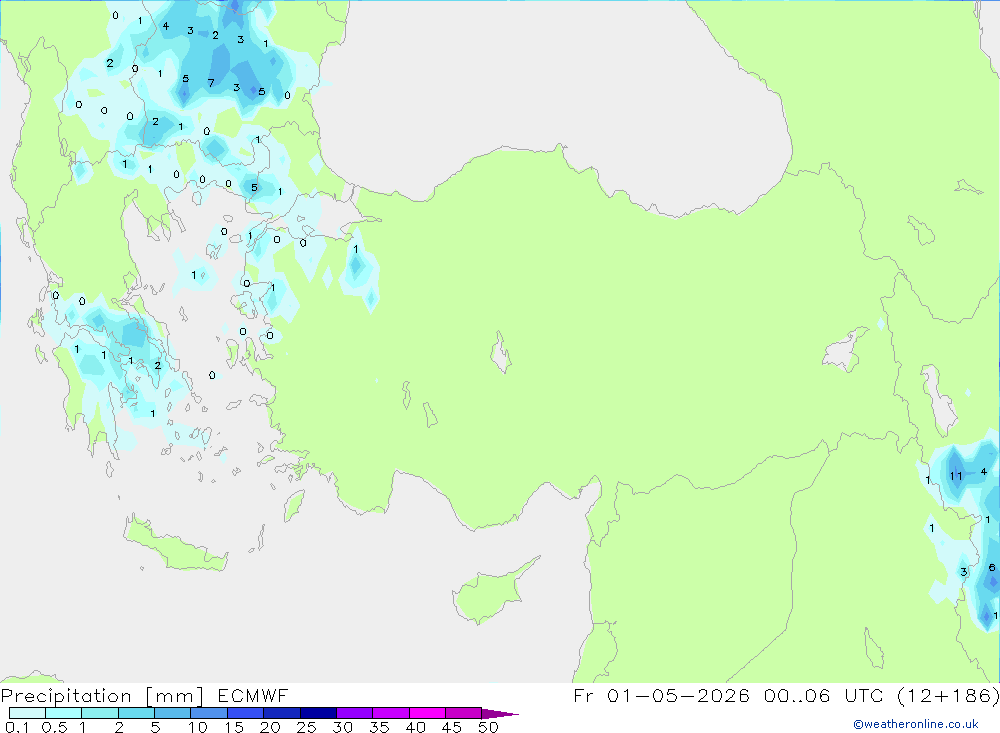Click the '6' precipitation value on map
This screenshot has height=733, width=1000.
992,568
